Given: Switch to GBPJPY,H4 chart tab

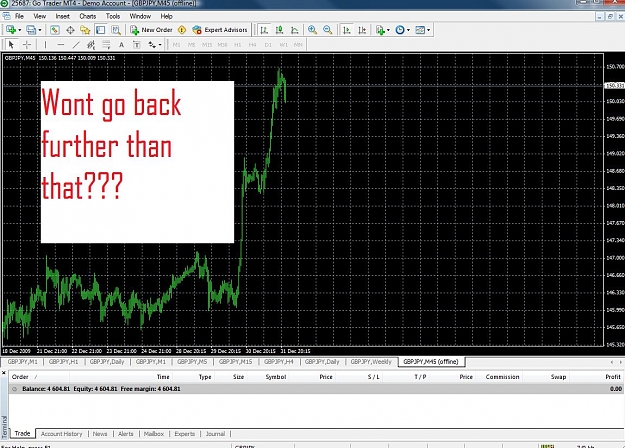Looking at the screenshot, I should [x=279, y=362].
